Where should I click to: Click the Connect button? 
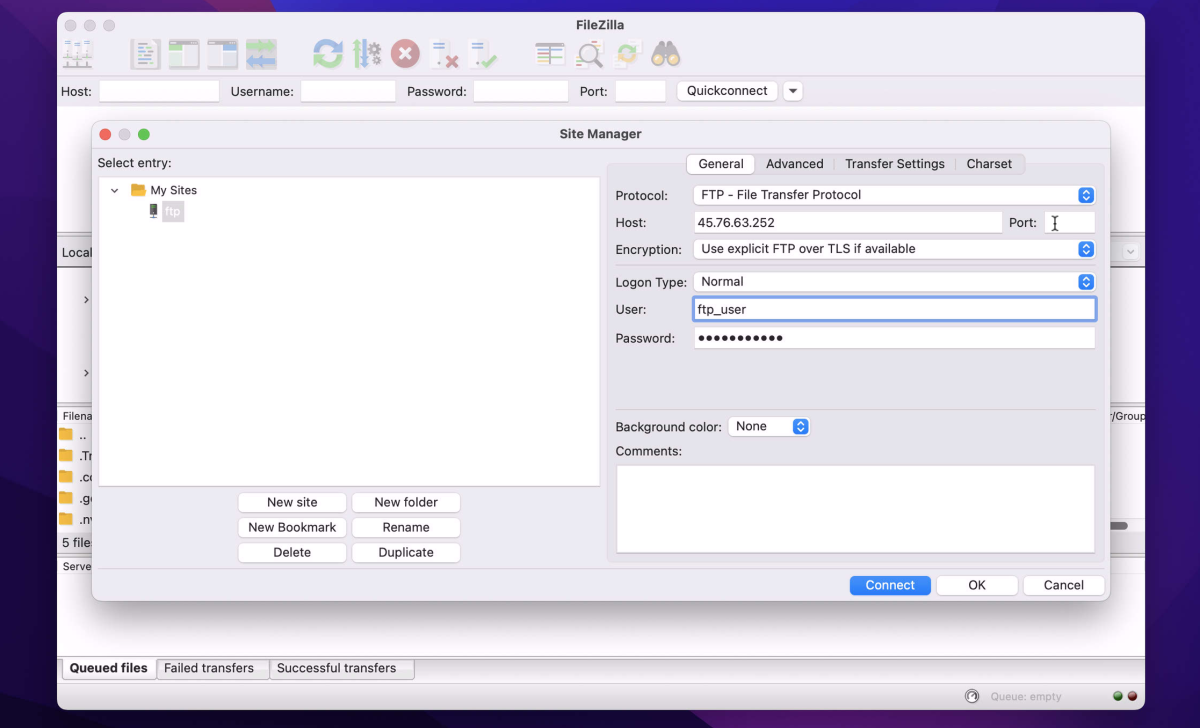tap(890, 585)
